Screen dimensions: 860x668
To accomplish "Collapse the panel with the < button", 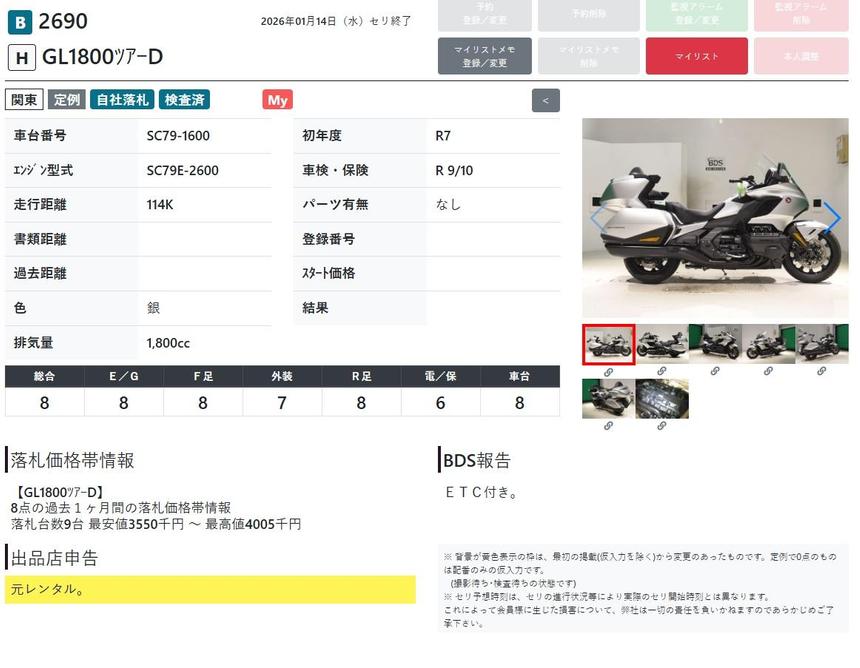I will [x=545, y=100].
